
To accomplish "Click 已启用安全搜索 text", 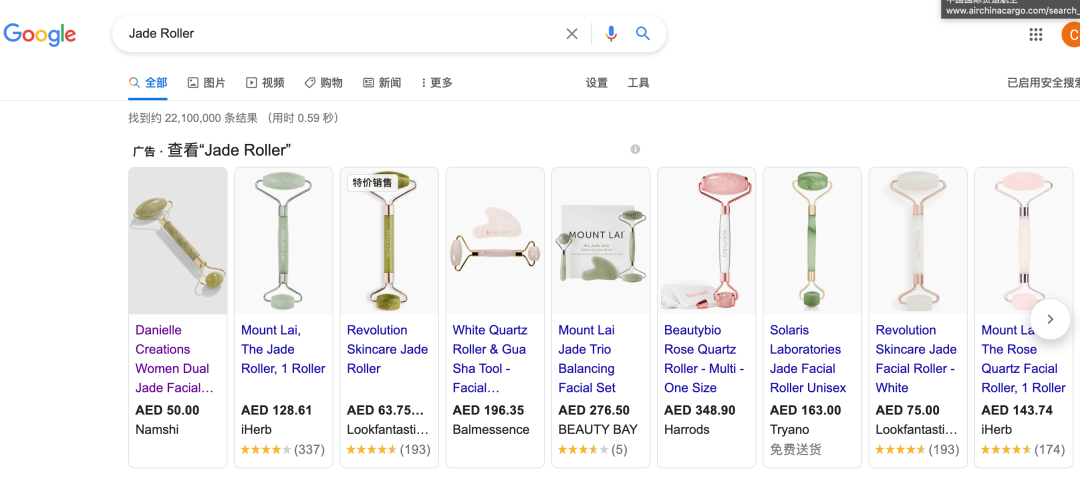I will 1043,83.
